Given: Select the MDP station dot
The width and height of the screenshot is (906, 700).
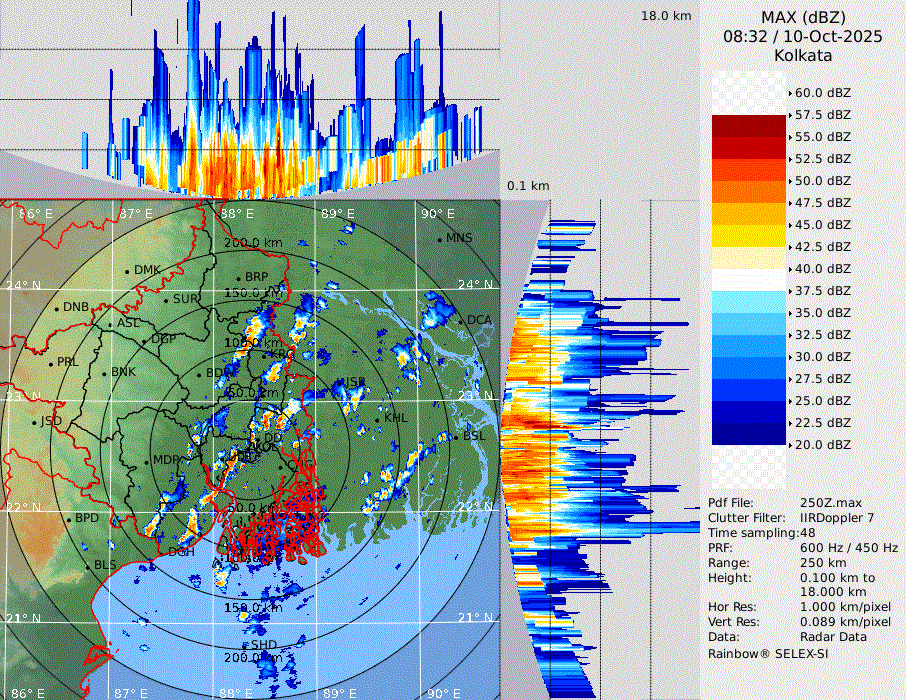Looking at the screenshot, I should coord(147,461).
